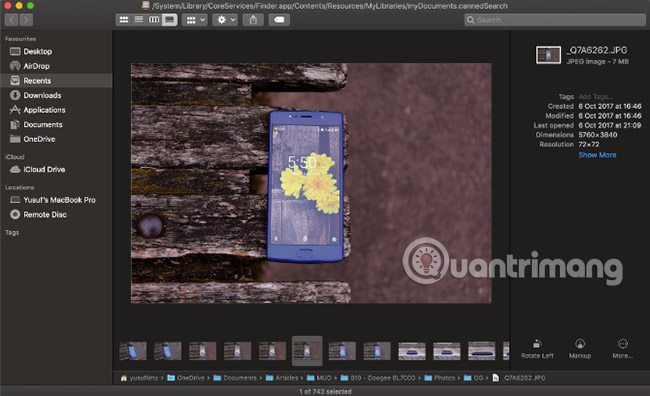Viewport: 650px width, 396px height.
Task: Open AirDrop in the sidebar
Action: 56,66
